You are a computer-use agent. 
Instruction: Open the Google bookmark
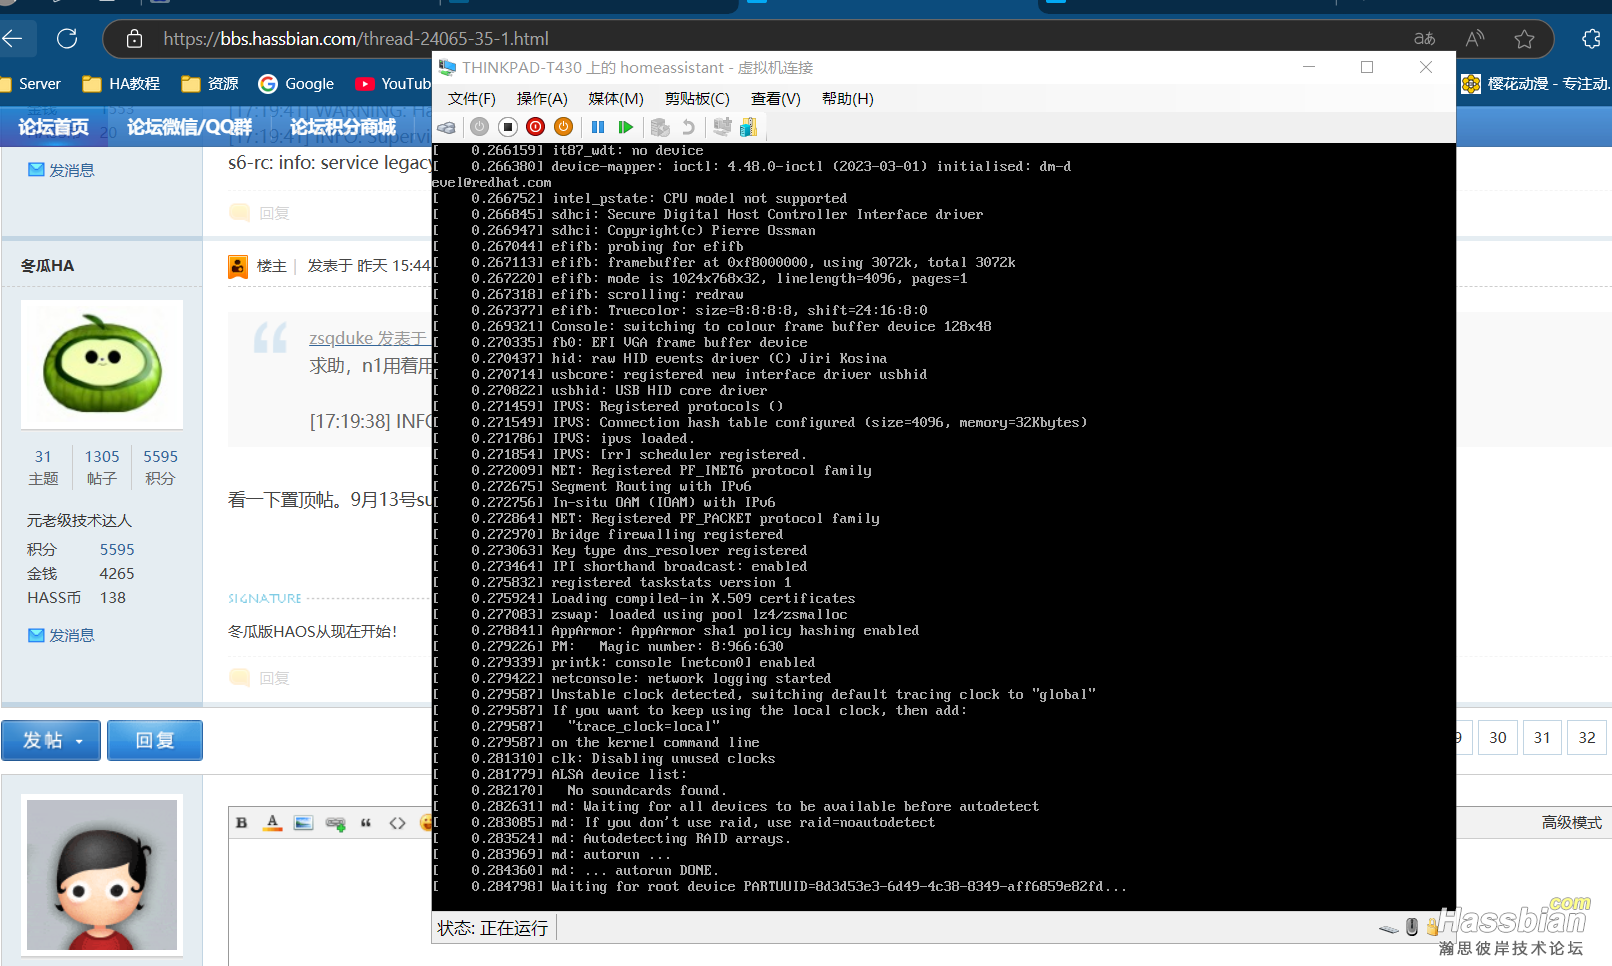(x=296, y=84)
